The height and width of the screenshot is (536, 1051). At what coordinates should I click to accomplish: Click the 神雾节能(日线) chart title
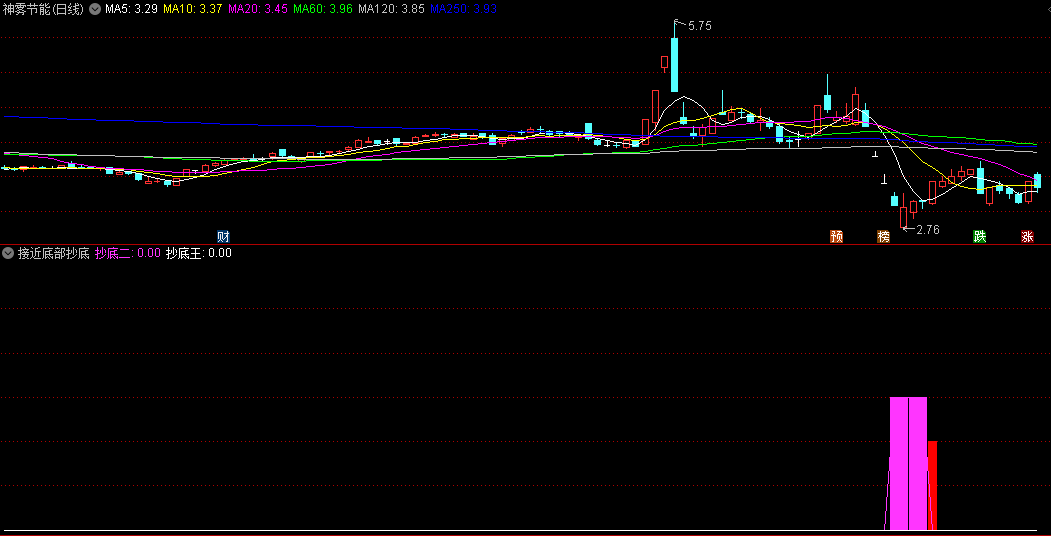44,9
